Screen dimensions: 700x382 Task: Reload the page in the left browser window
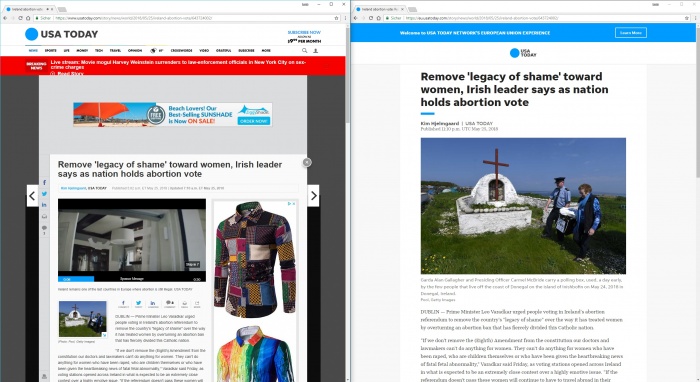(x=20, y=18)
